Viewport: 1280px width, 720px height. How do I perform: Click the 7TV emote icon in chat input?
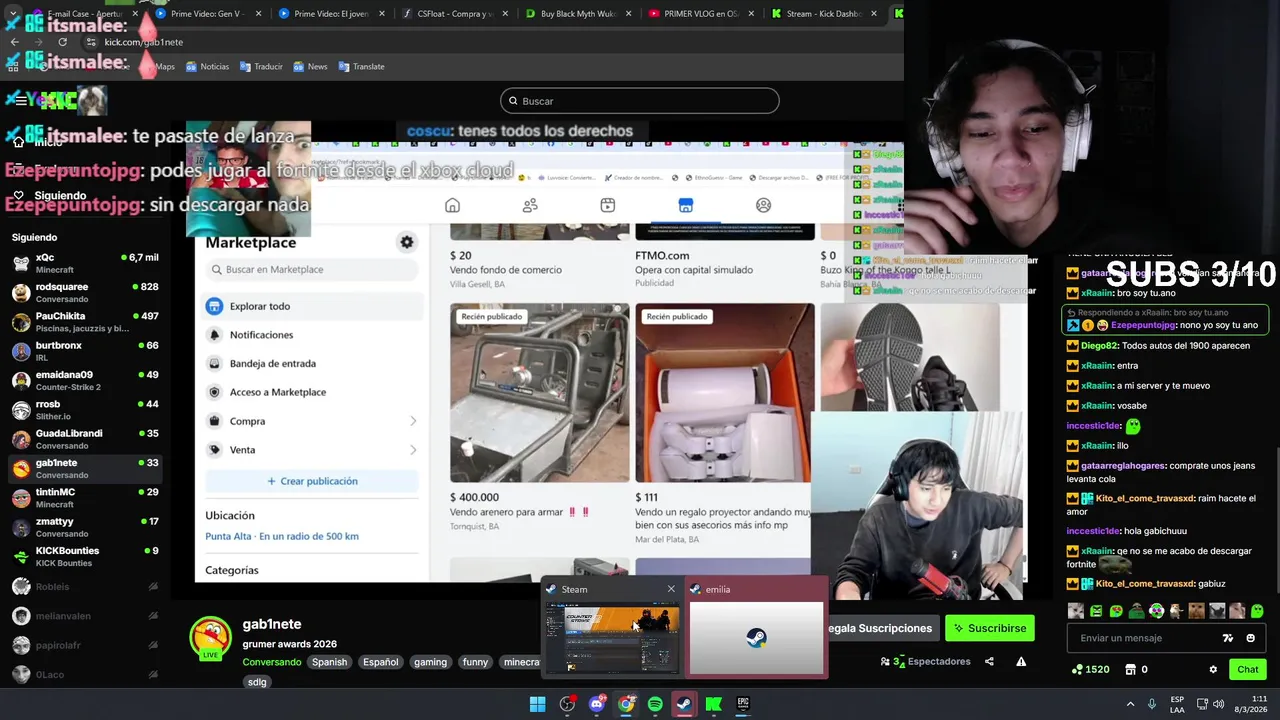[x=1228, y=638]
